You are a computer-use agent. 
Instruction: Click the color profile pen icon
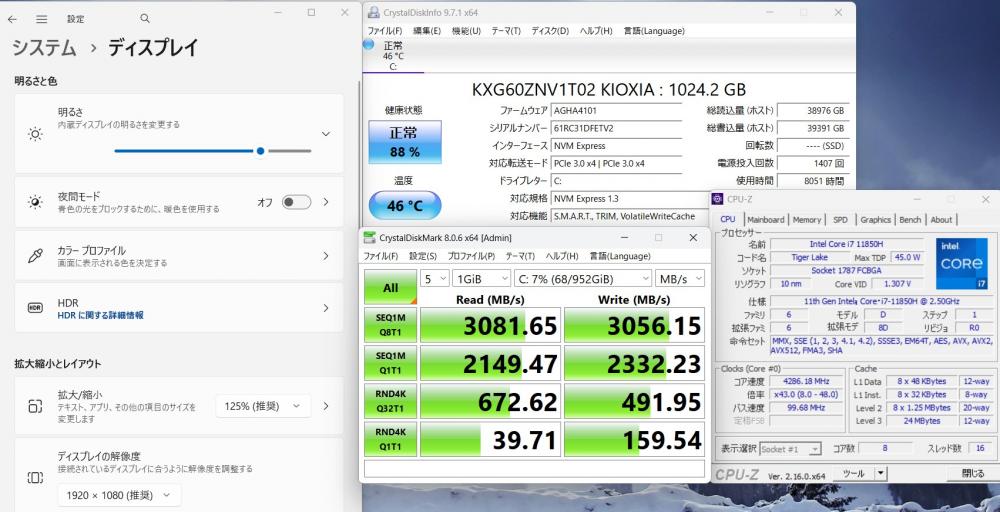coord(35,256)
